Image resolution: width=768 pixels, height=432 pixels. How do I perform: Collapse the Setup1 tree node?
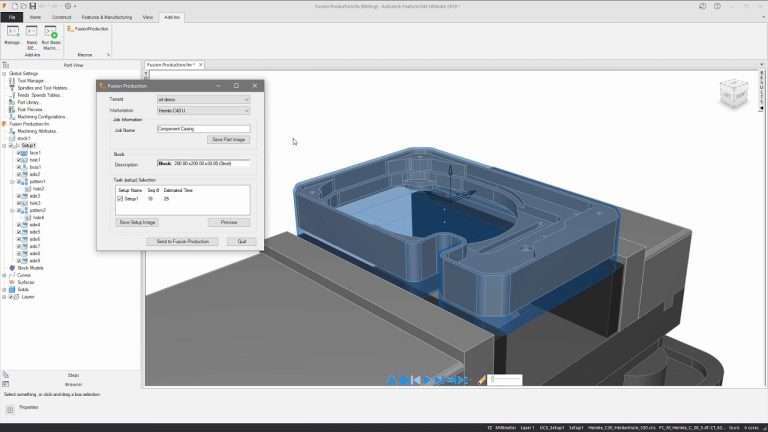click(4, 145)
